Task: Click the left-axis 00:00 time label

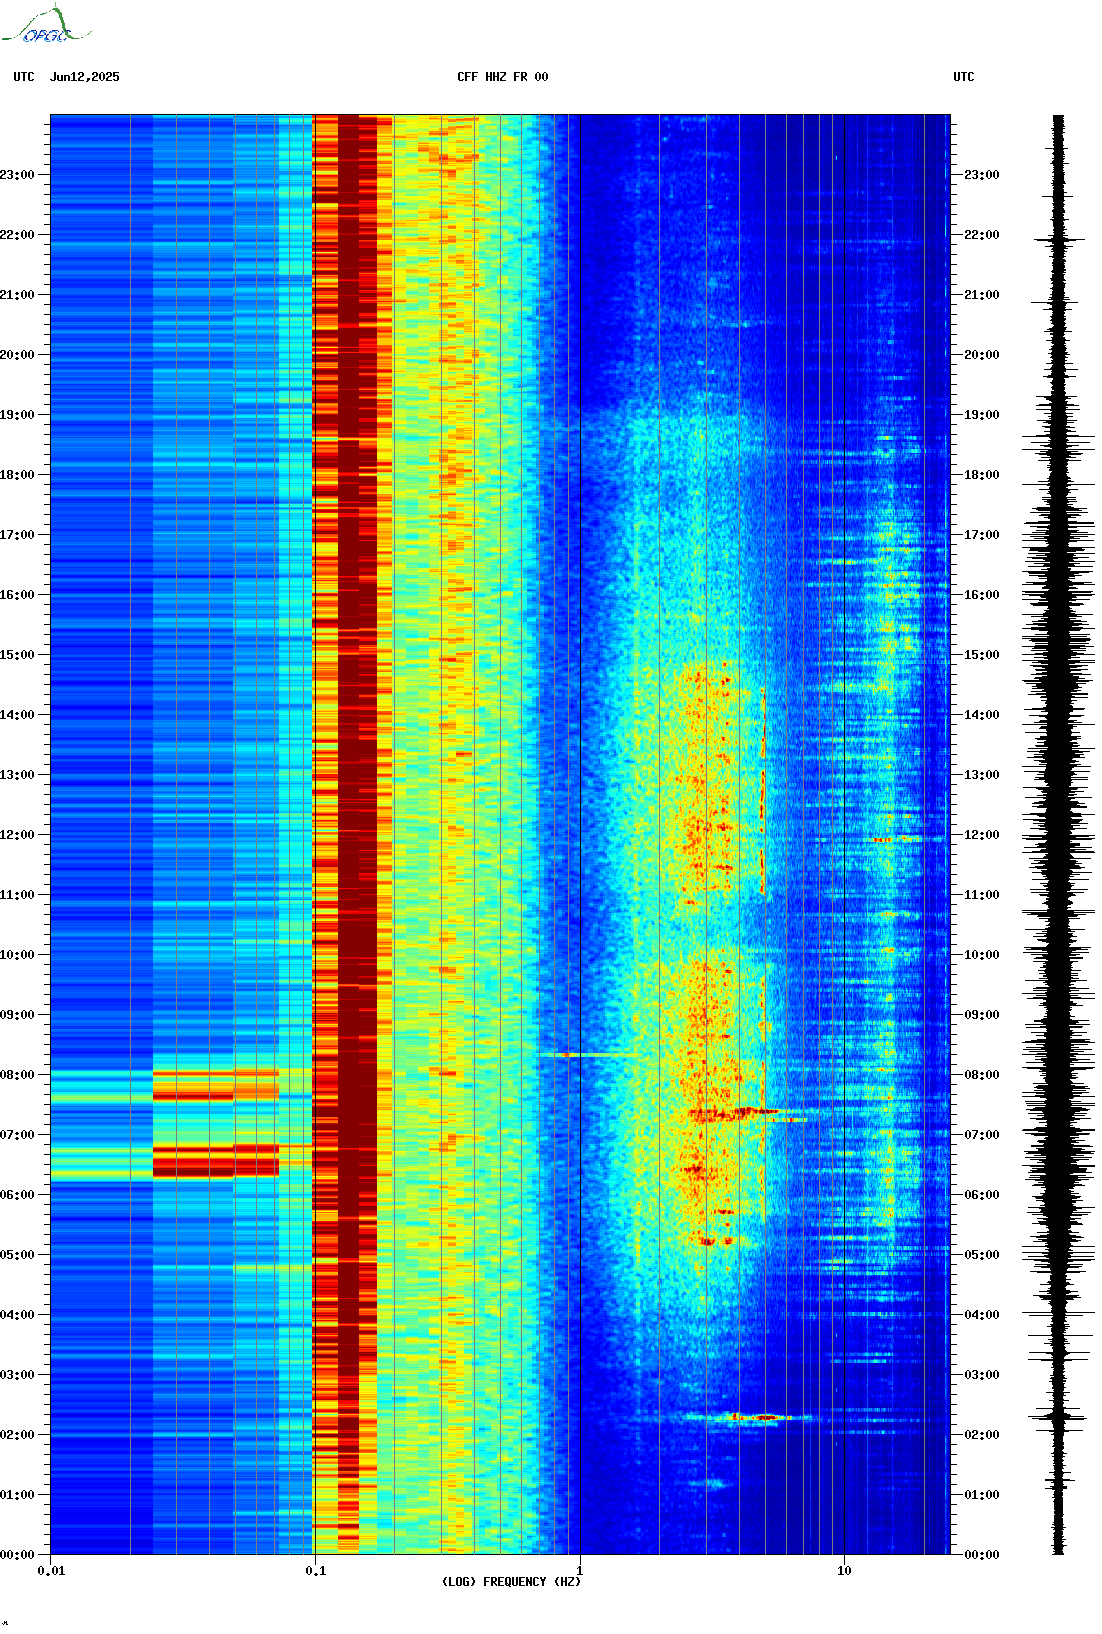Action: (x=17, y=1555)
